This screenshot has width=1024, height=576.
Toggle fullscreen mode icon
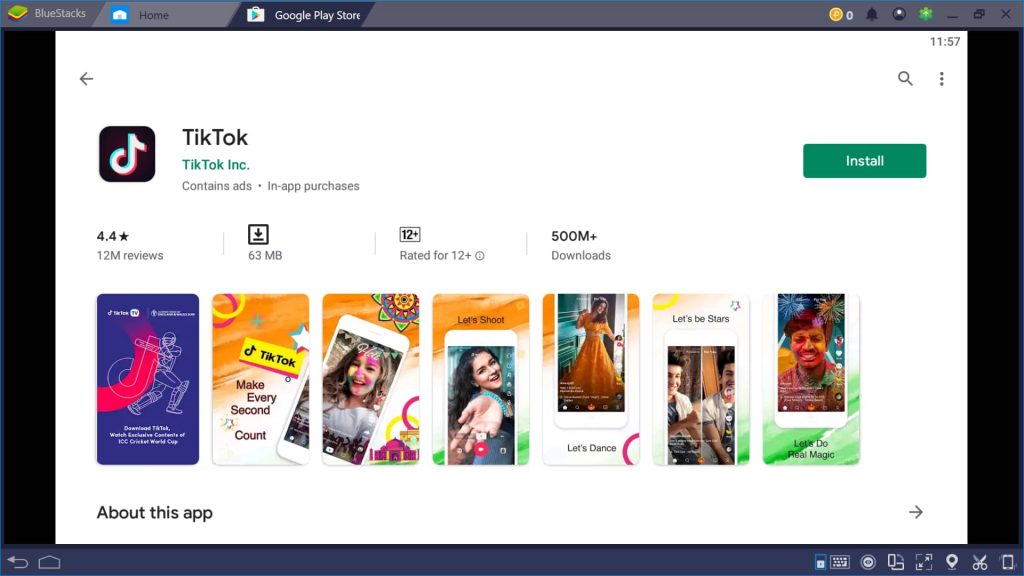[x=923, y=562]
